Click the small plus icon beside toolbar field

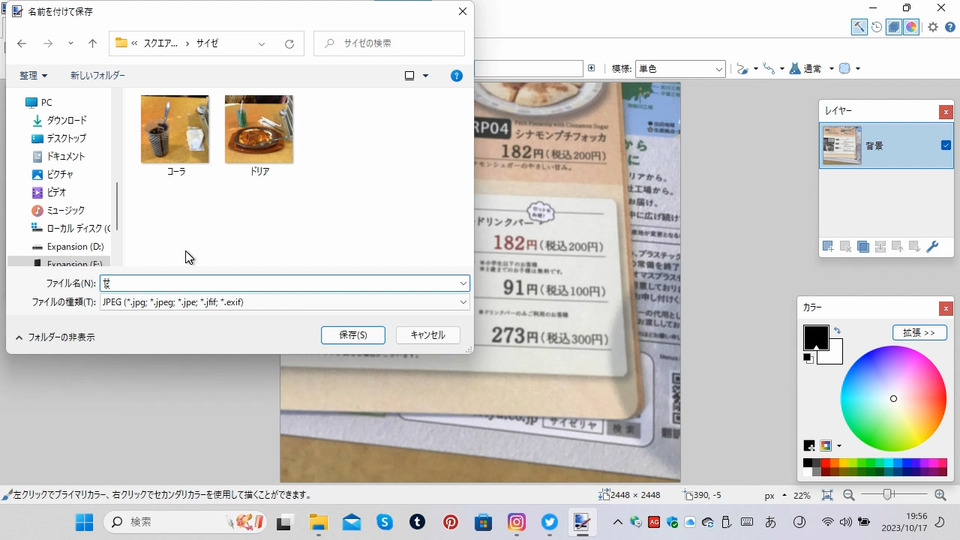(591, 68)
